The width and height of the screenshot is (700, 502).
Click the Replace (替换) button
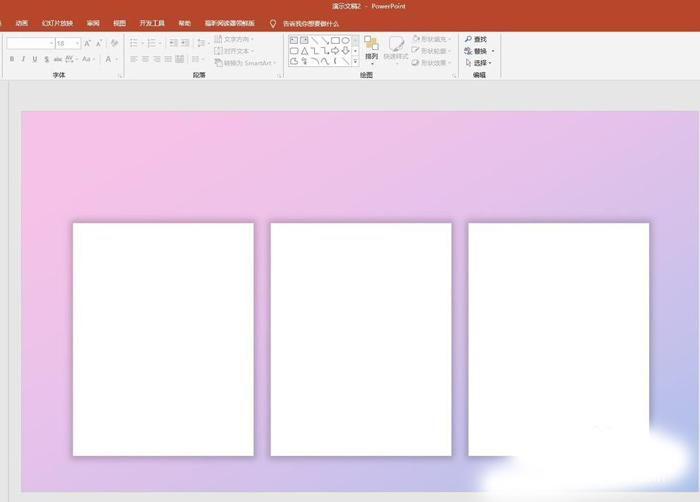coord(479,51)
